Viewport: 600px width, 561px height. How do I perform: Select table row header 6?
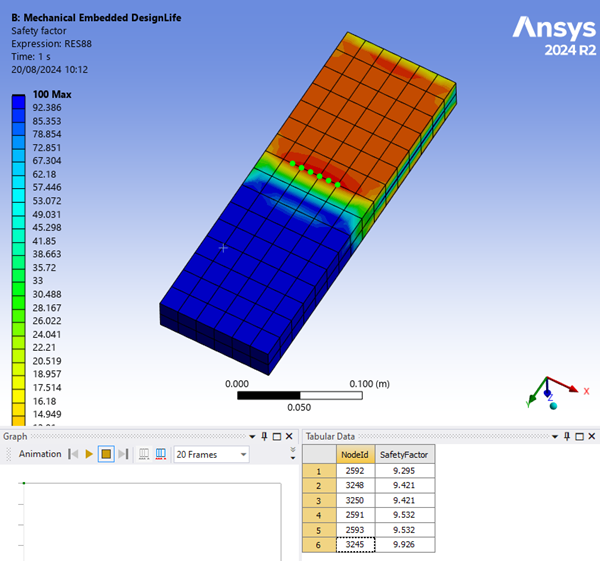click(319, 545)
